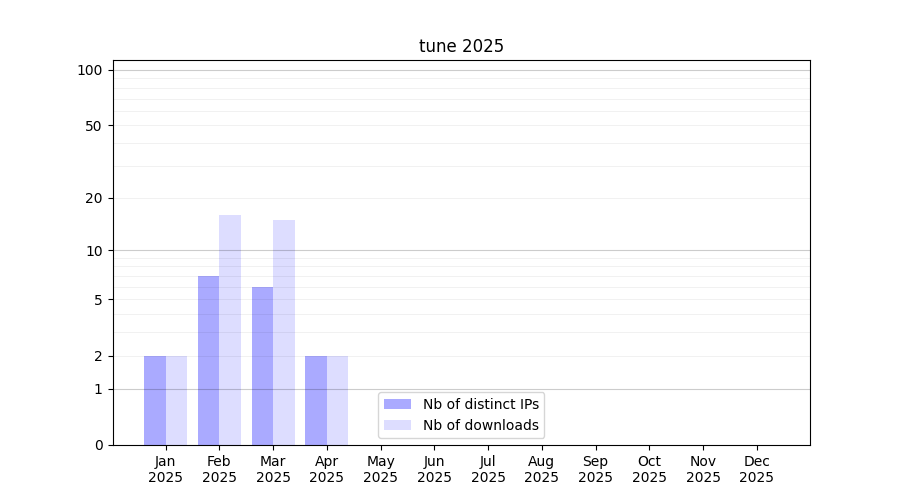Click the 'Dec 2025' x-axis label
The height and width of the screenshot is (500, 900).
(756, 469)
